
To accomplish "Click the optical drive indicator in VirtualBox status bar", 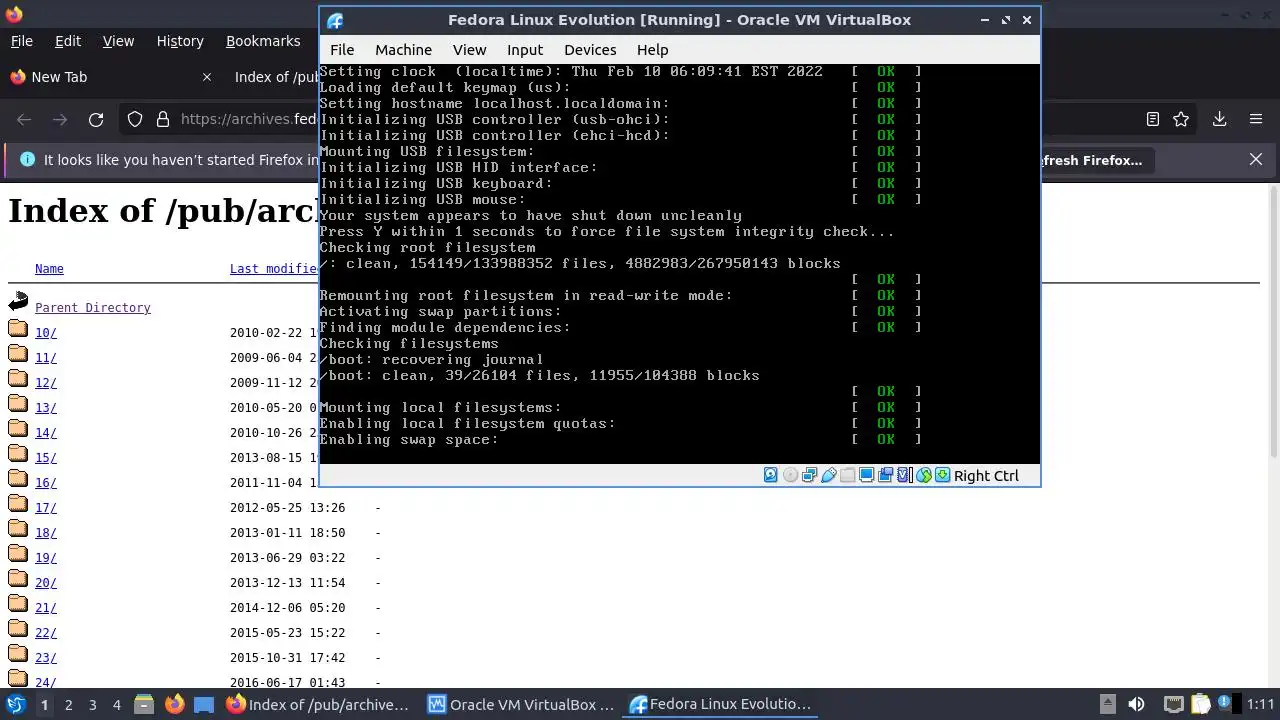I will point(790,475).
